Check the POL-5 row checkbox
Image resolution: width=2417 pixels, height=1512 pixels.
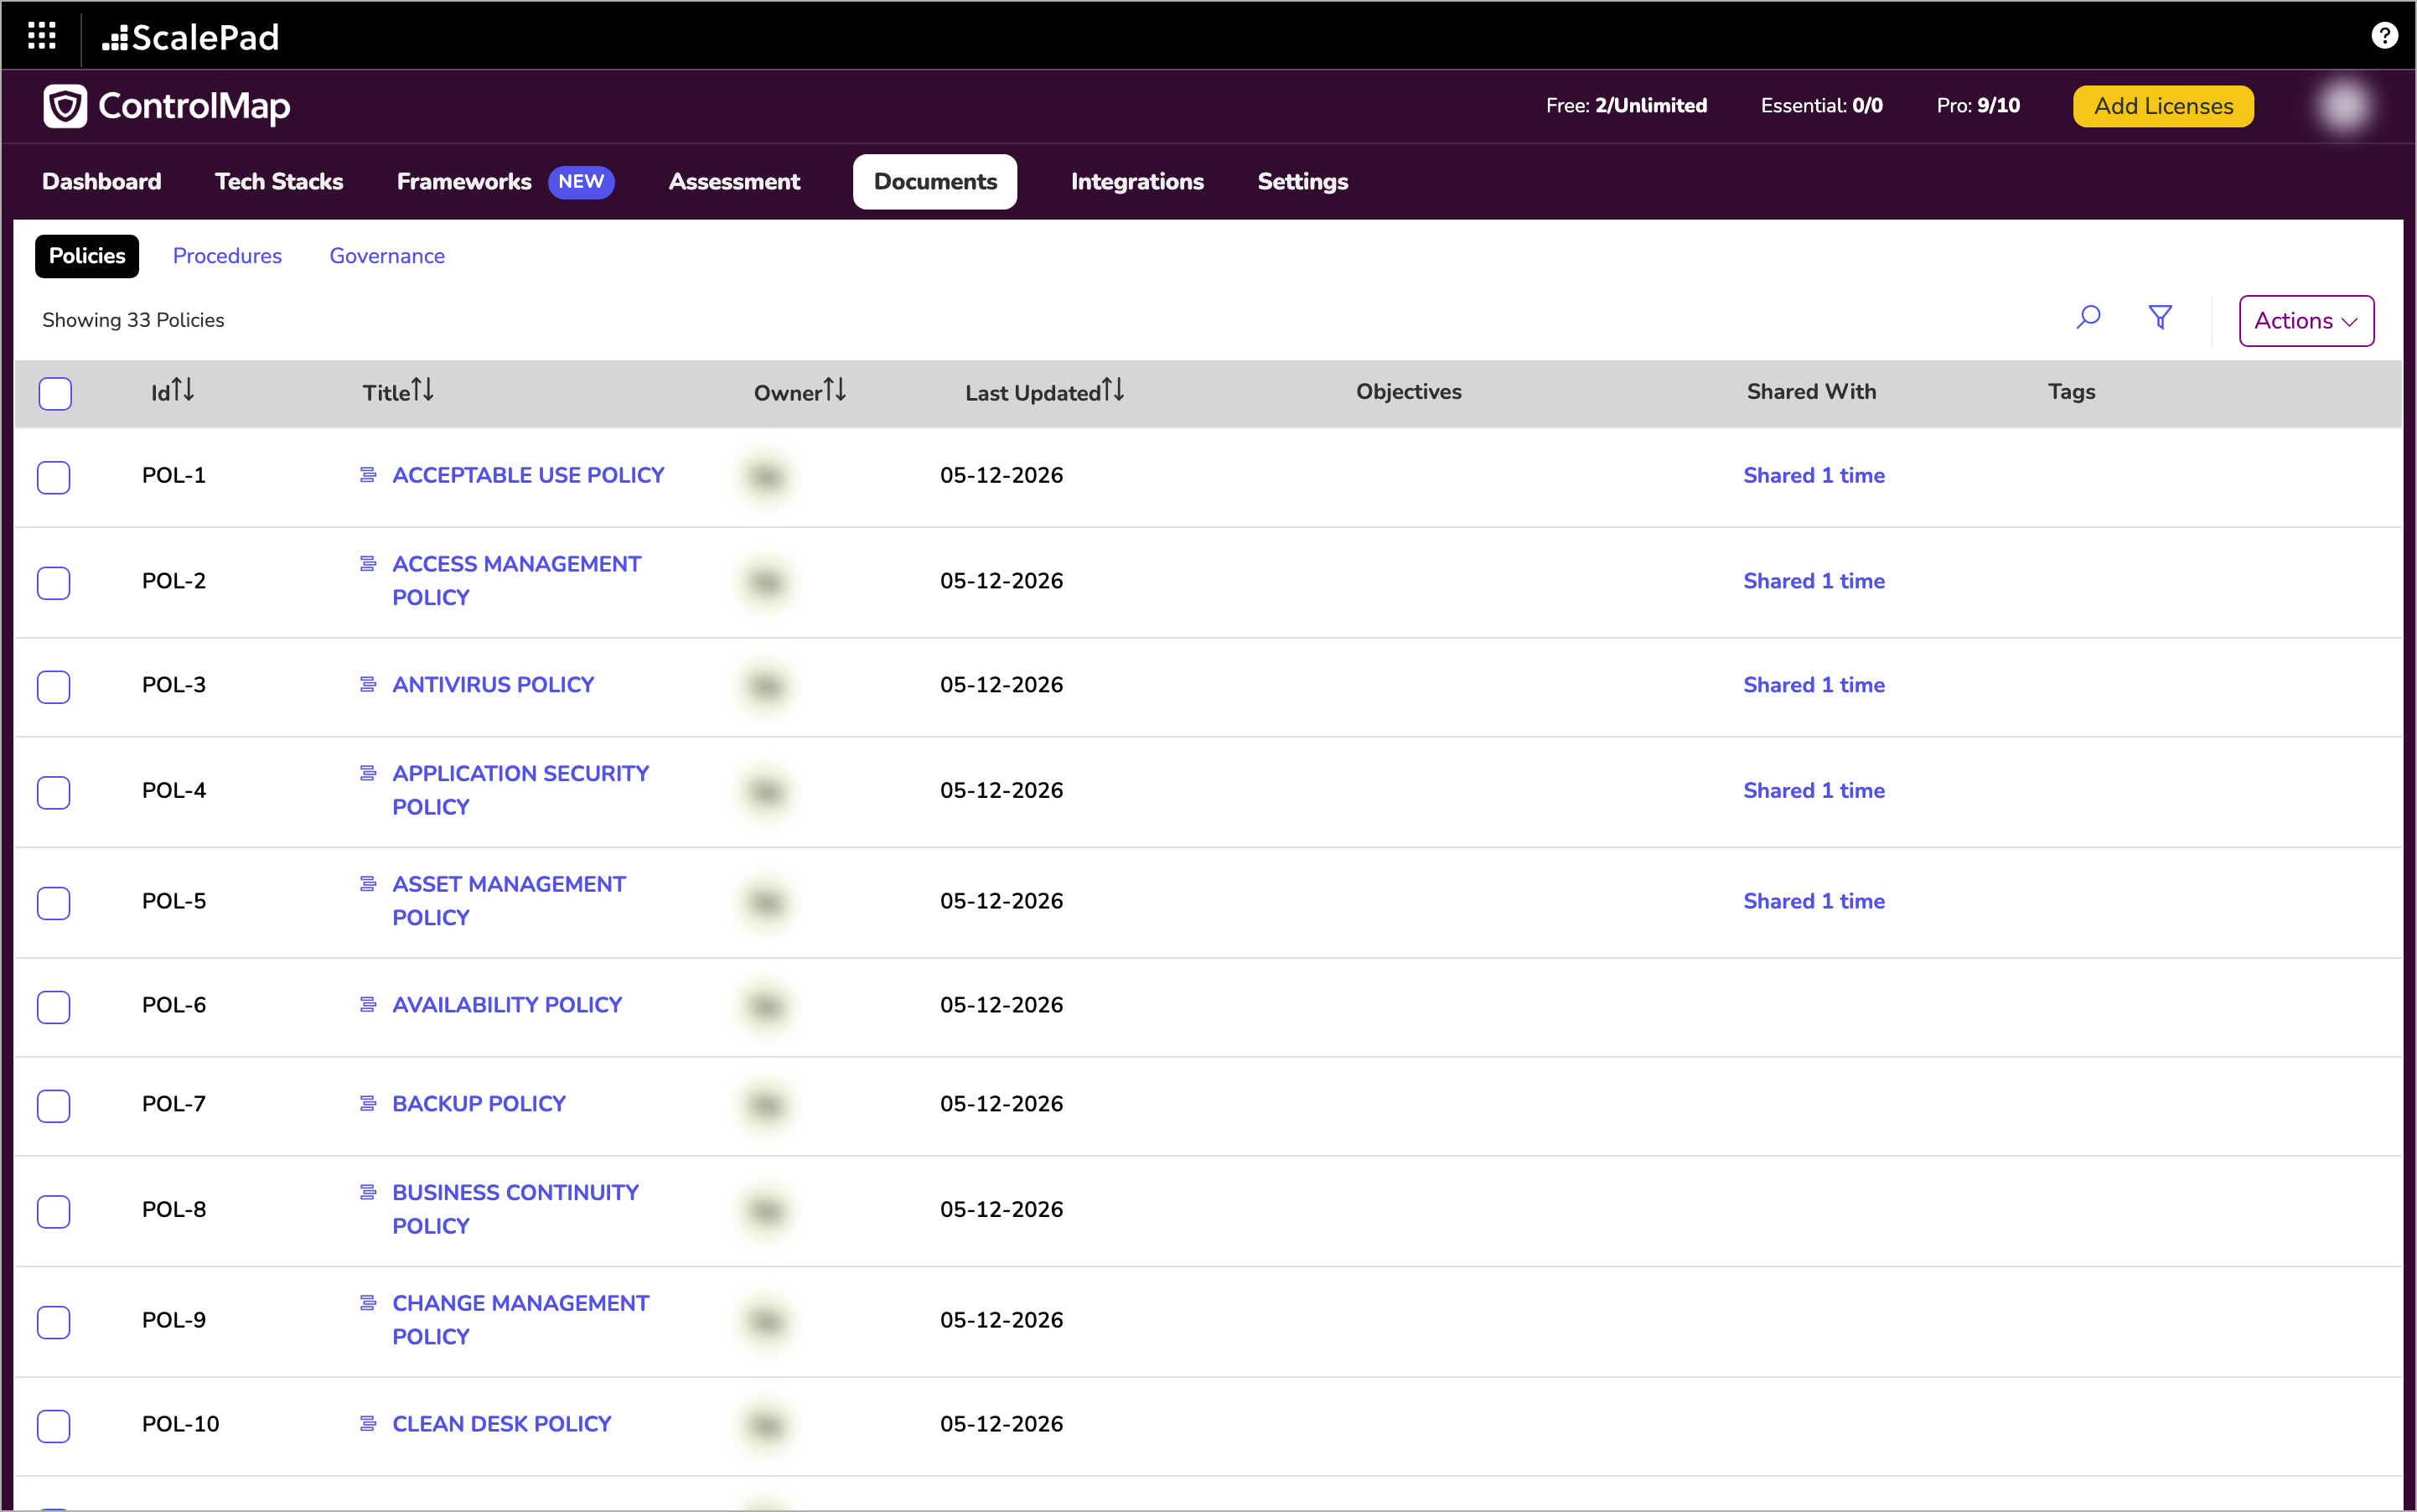[54, 903]
